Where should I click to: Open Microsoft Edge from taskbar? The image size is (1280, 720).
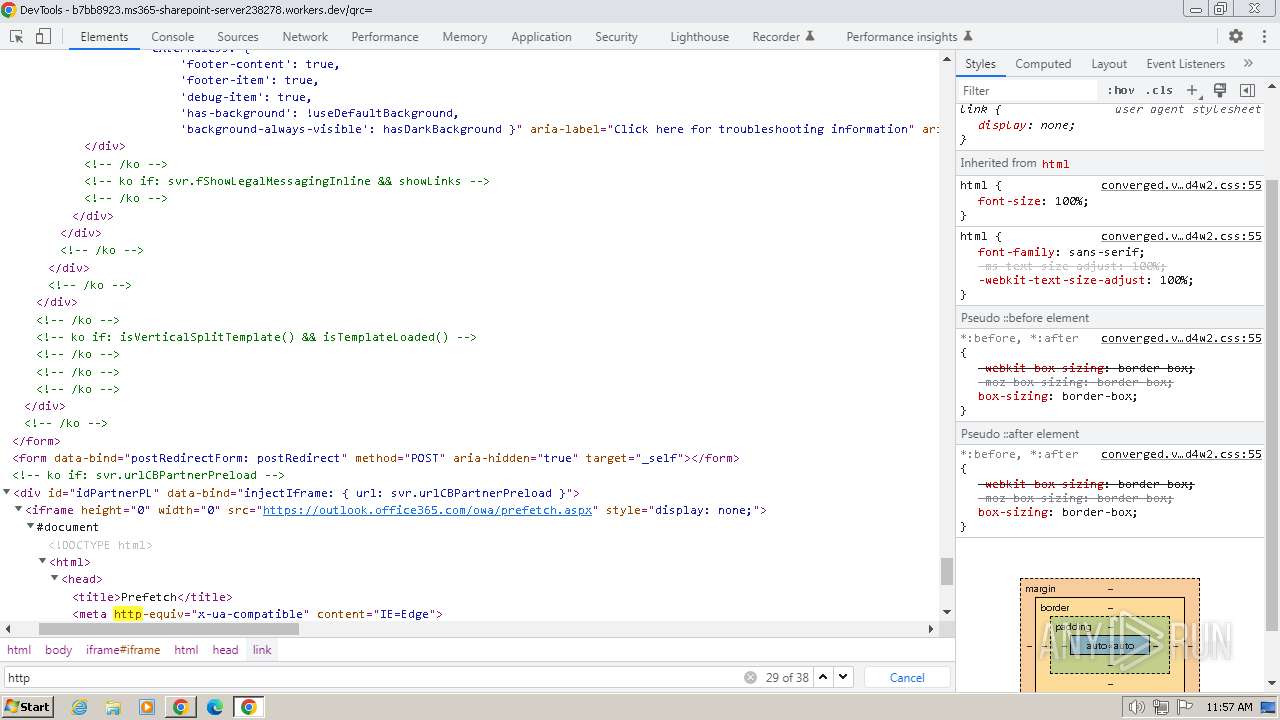(x=215, y=707)
